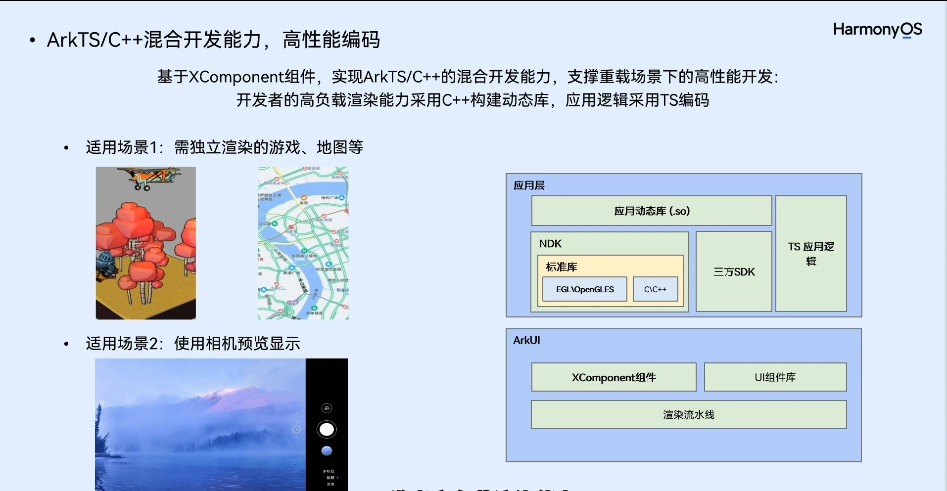Viewport: 947px width, 491px height.
Task: Click the airplane game screenshot thumbnail
Action: tap(146, 243)
